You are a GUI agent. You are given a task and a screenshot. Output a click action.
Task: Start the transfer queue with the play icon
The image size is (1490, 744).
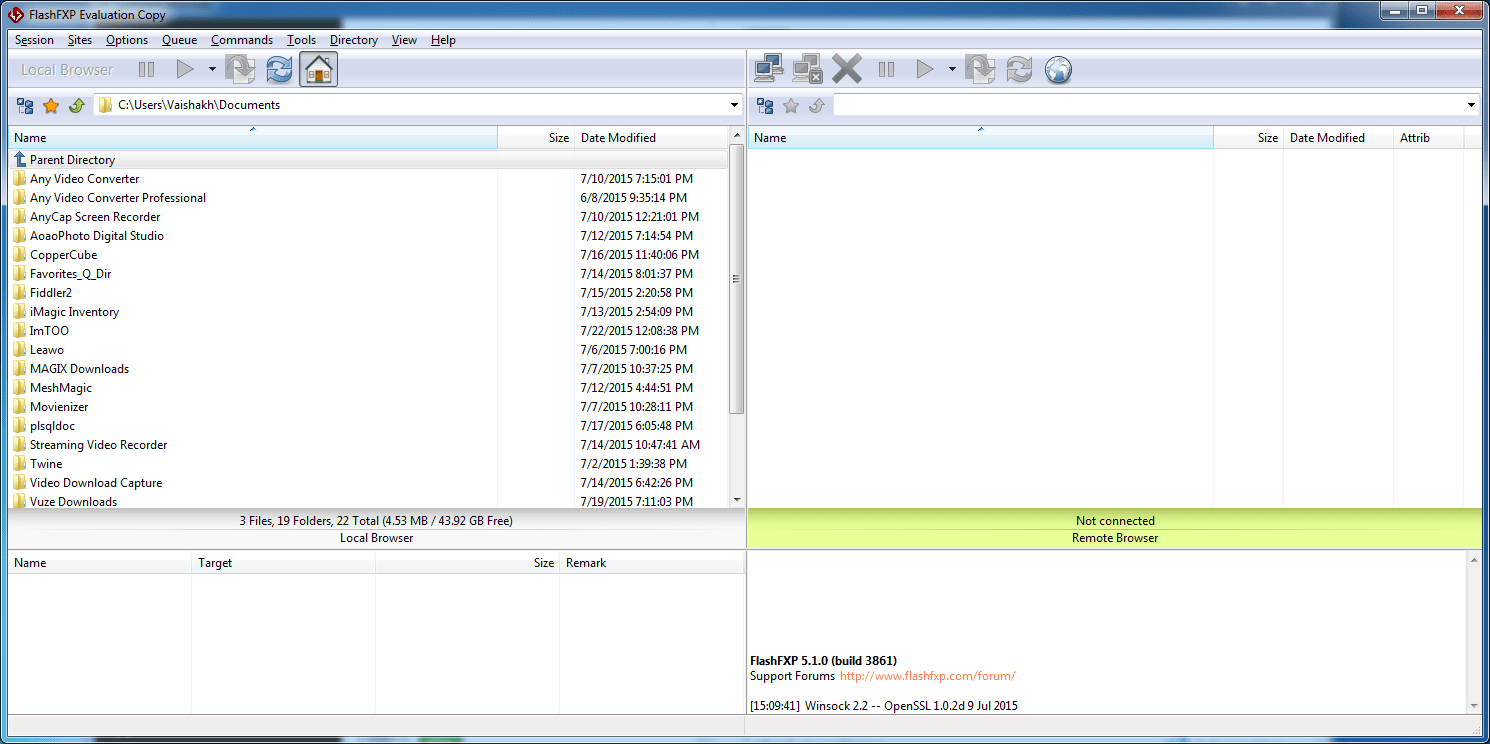click(x=924, y=68)
